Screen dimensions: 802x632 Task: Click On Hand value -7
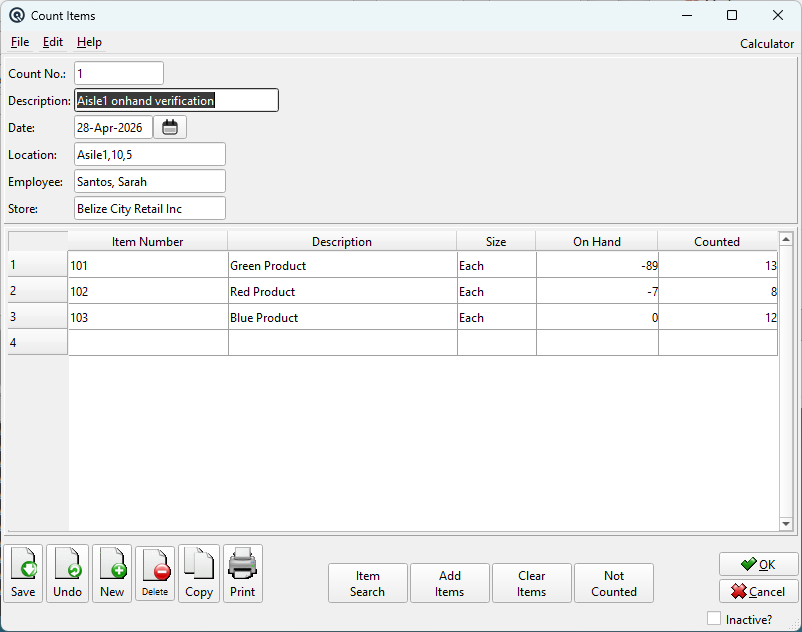point(597,291)
